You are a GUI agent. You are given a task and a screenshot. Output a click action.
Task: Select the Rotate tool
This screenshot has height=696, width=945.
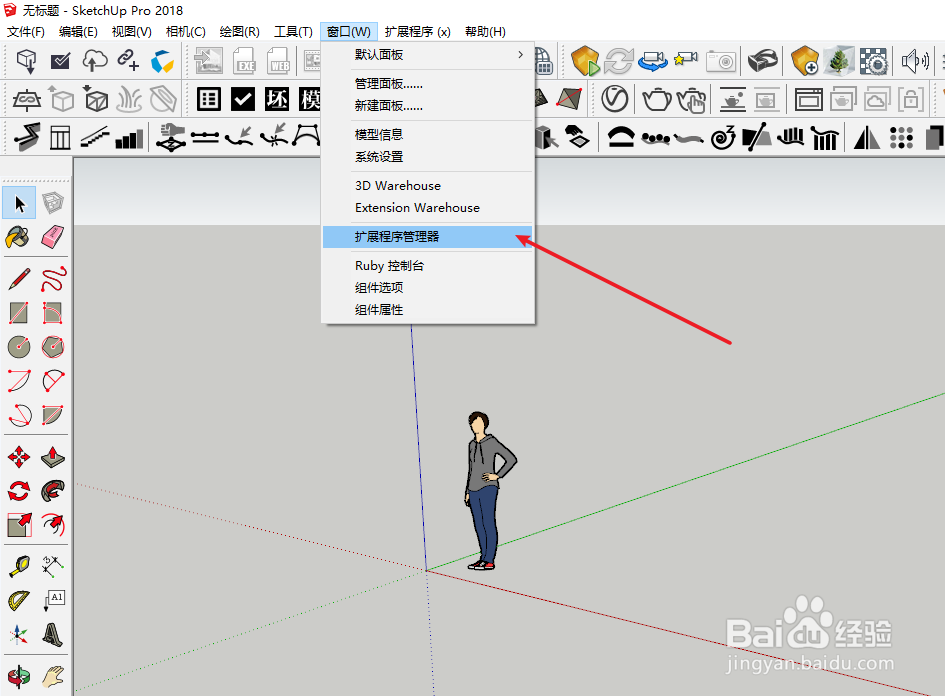19,491
